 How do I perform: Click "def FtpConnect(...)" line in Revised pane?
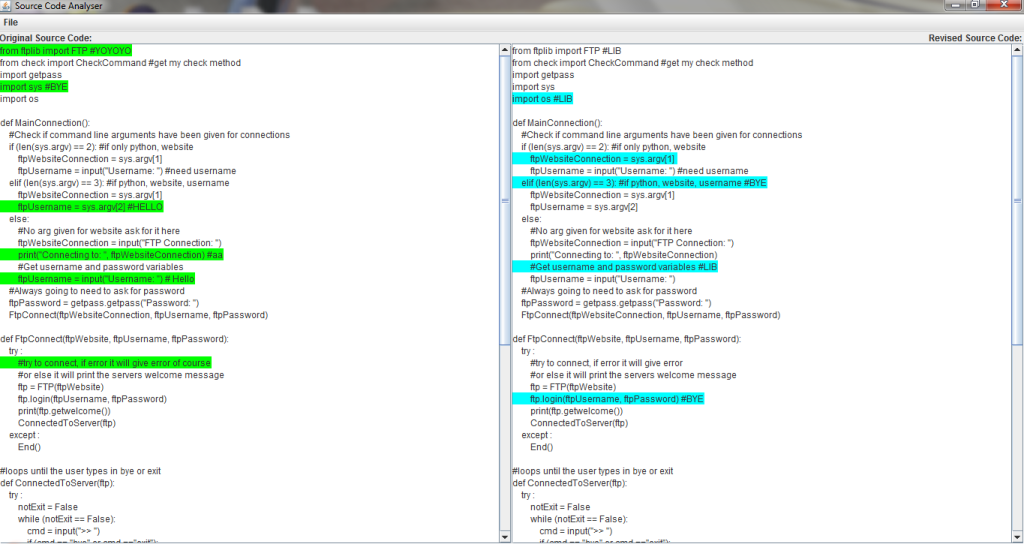(627, 339)
